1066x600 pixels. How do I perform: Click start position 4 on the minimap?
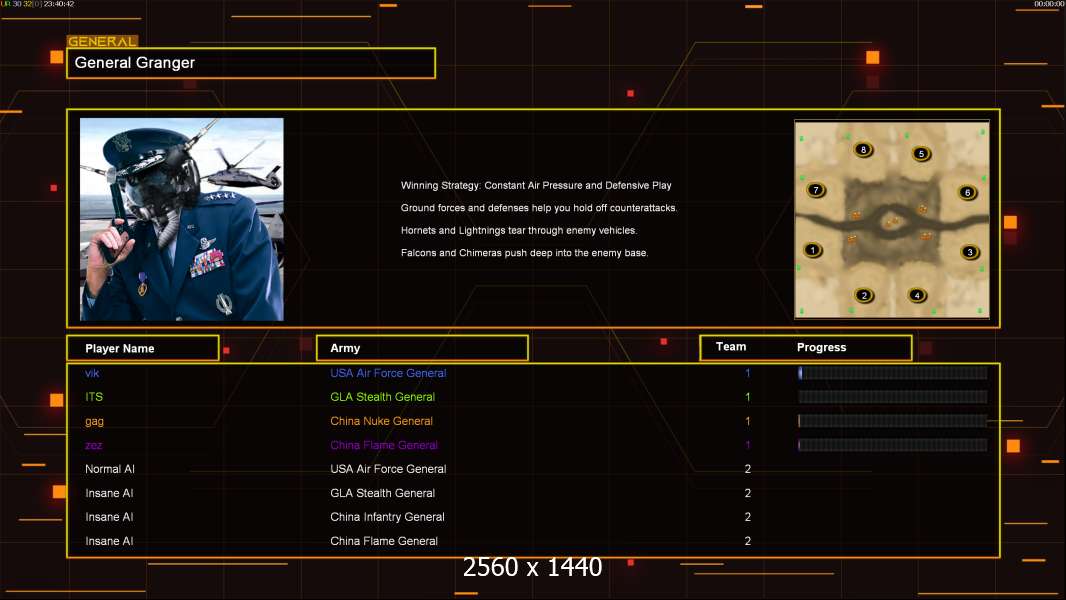pos(917,295)
